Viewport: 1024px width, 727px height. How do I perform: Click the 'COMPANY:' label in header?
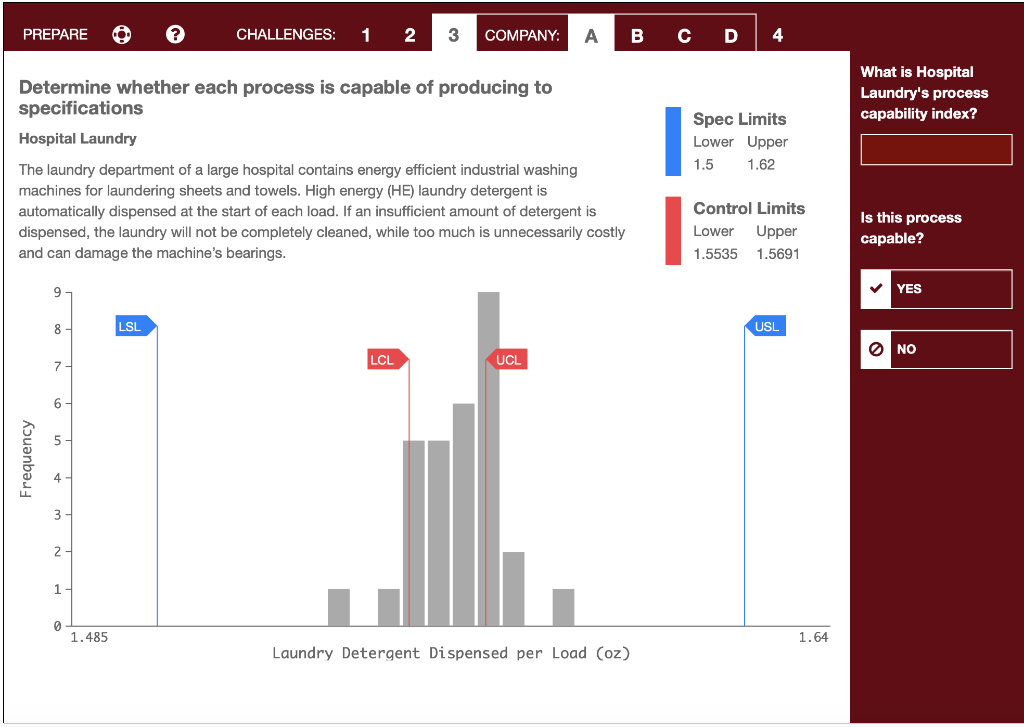click(x=522, y=35)
